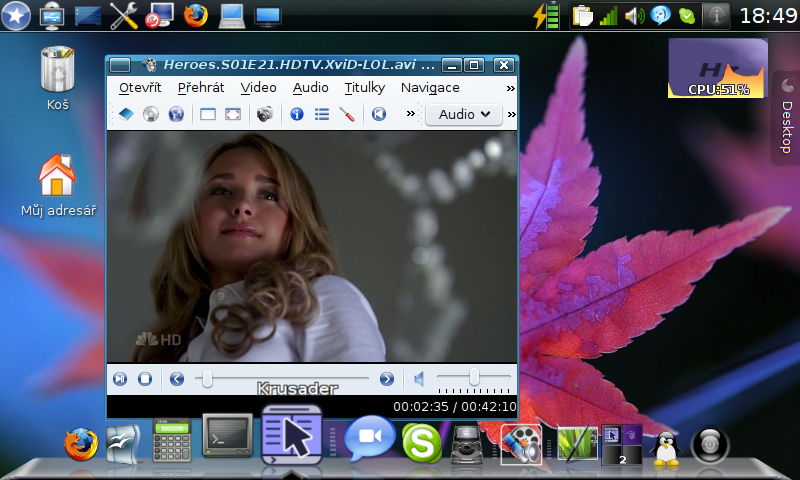
Task: Switch to compact window mode icon
Action: pos(208,114)
